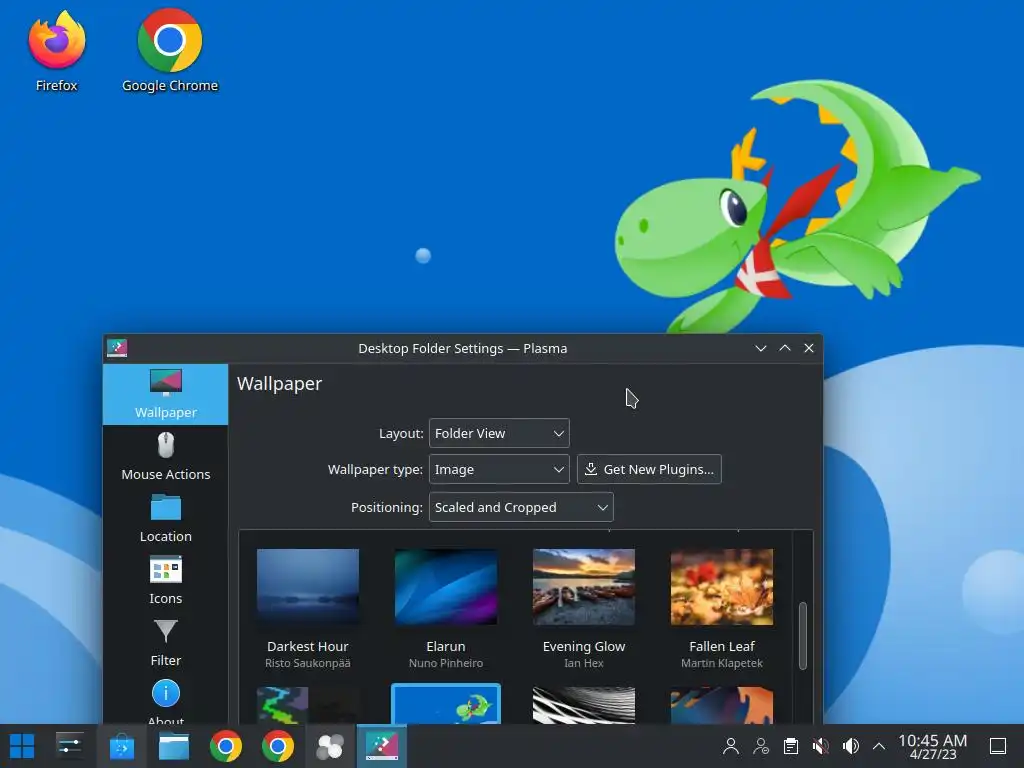Screen dimensions: 1024x768
Task: Open System Settings from the taskbar
Action: pyautogui.click(x=69, y=746)
